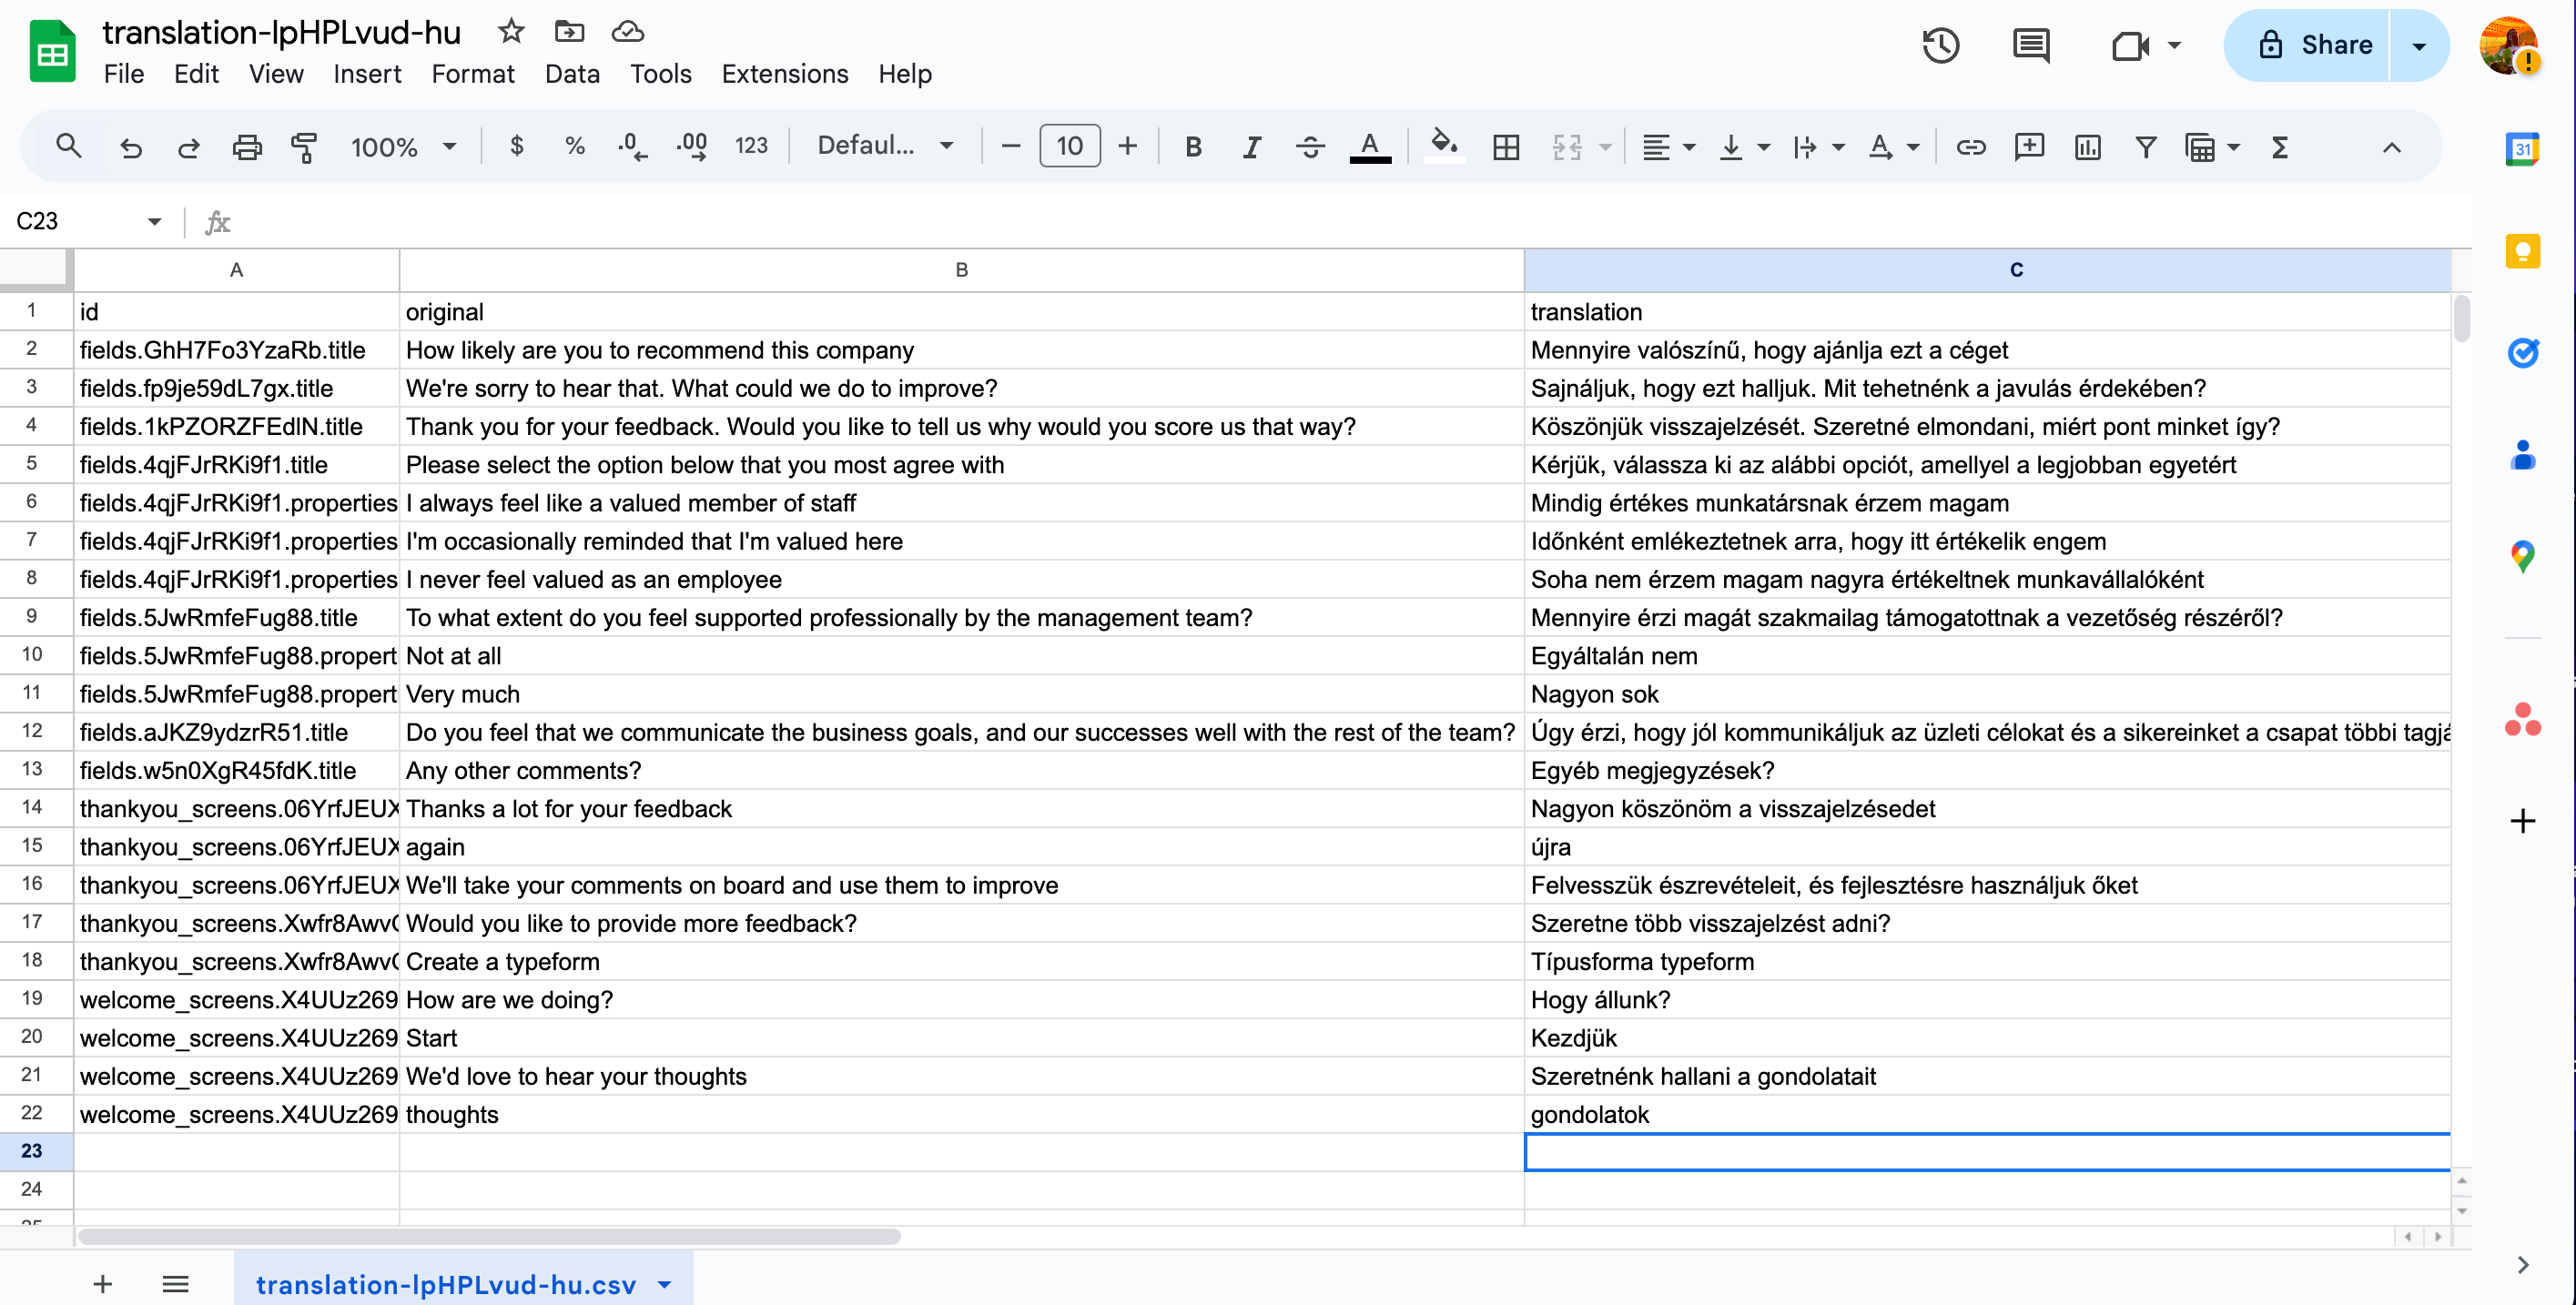2576x1305 pixels.
Task: Open all comments panel
Action: 2031,45
